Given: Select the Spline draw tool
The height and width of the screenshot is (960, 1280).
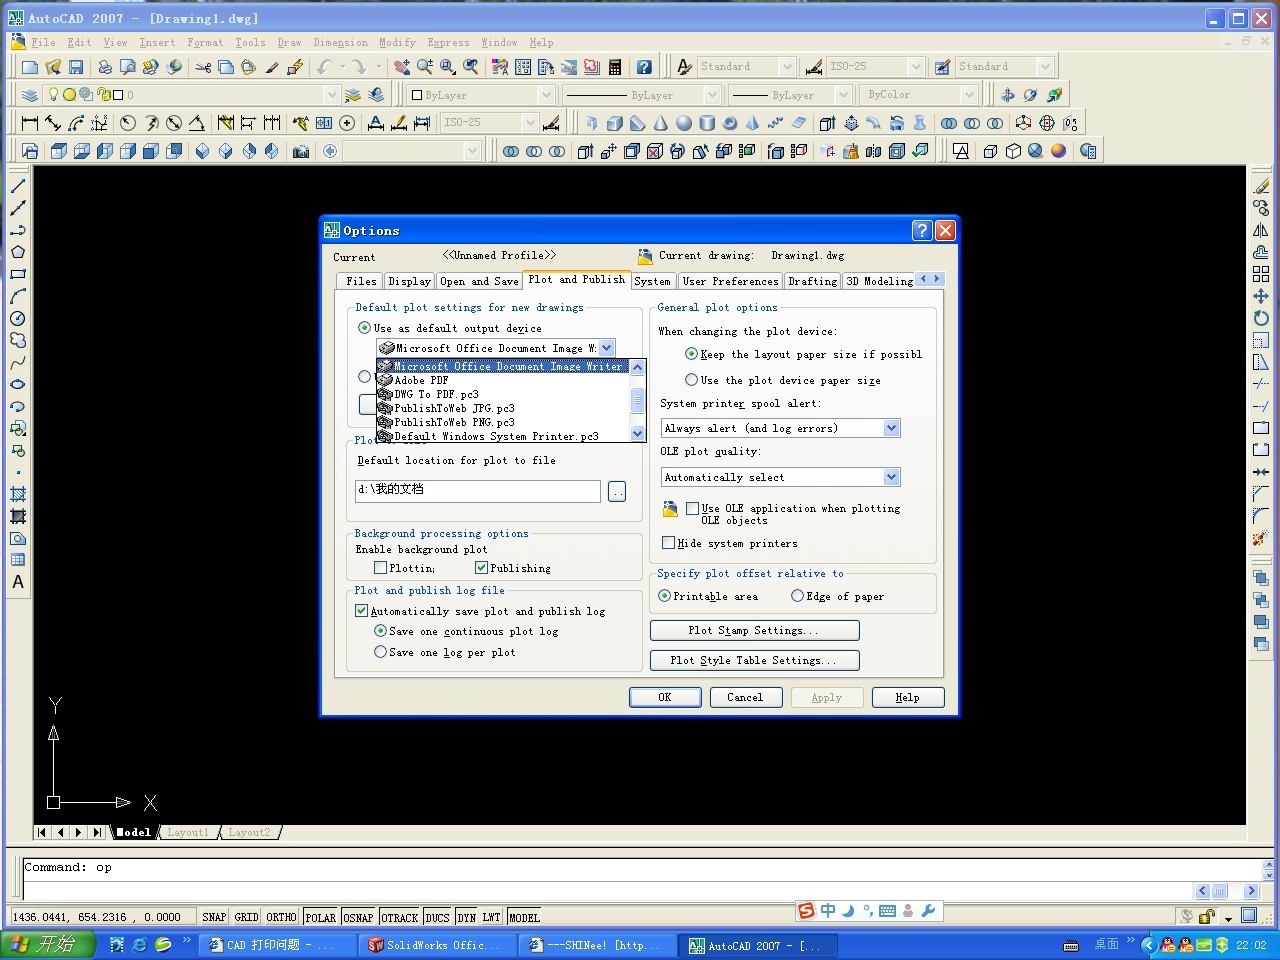Looking at the screenshot, I should click(18, 362).
